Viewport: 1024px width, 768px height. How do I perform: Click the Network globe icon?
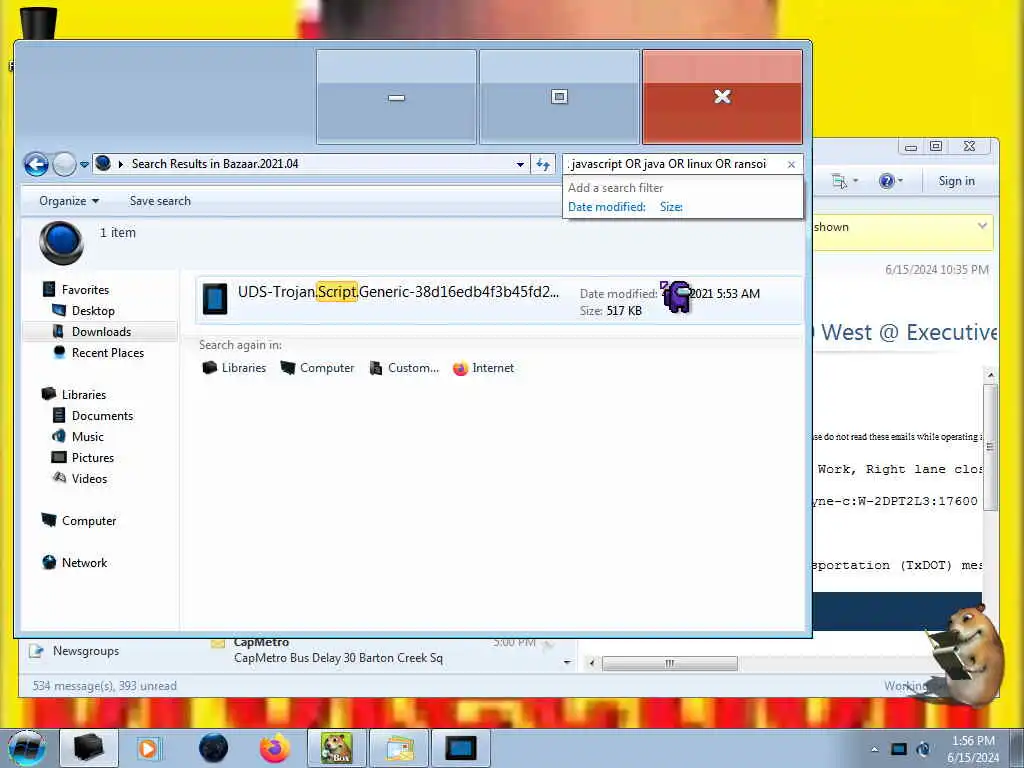(x=49, y=562)
